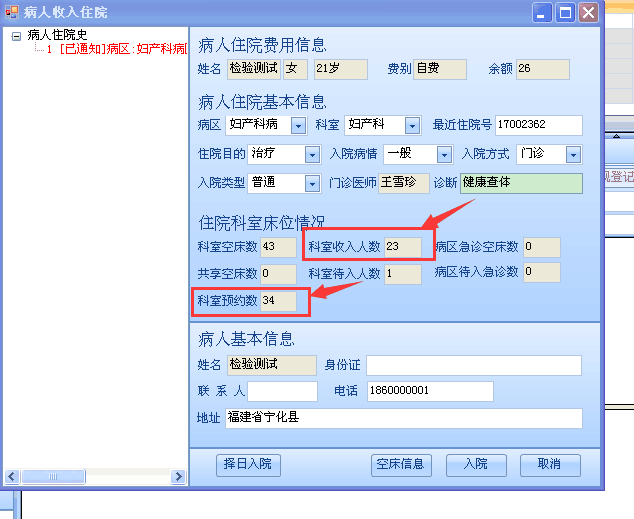Viewport: 634px width, 519px height.
Task: Close the 病人收入住院 window
Action: (588, 13)
